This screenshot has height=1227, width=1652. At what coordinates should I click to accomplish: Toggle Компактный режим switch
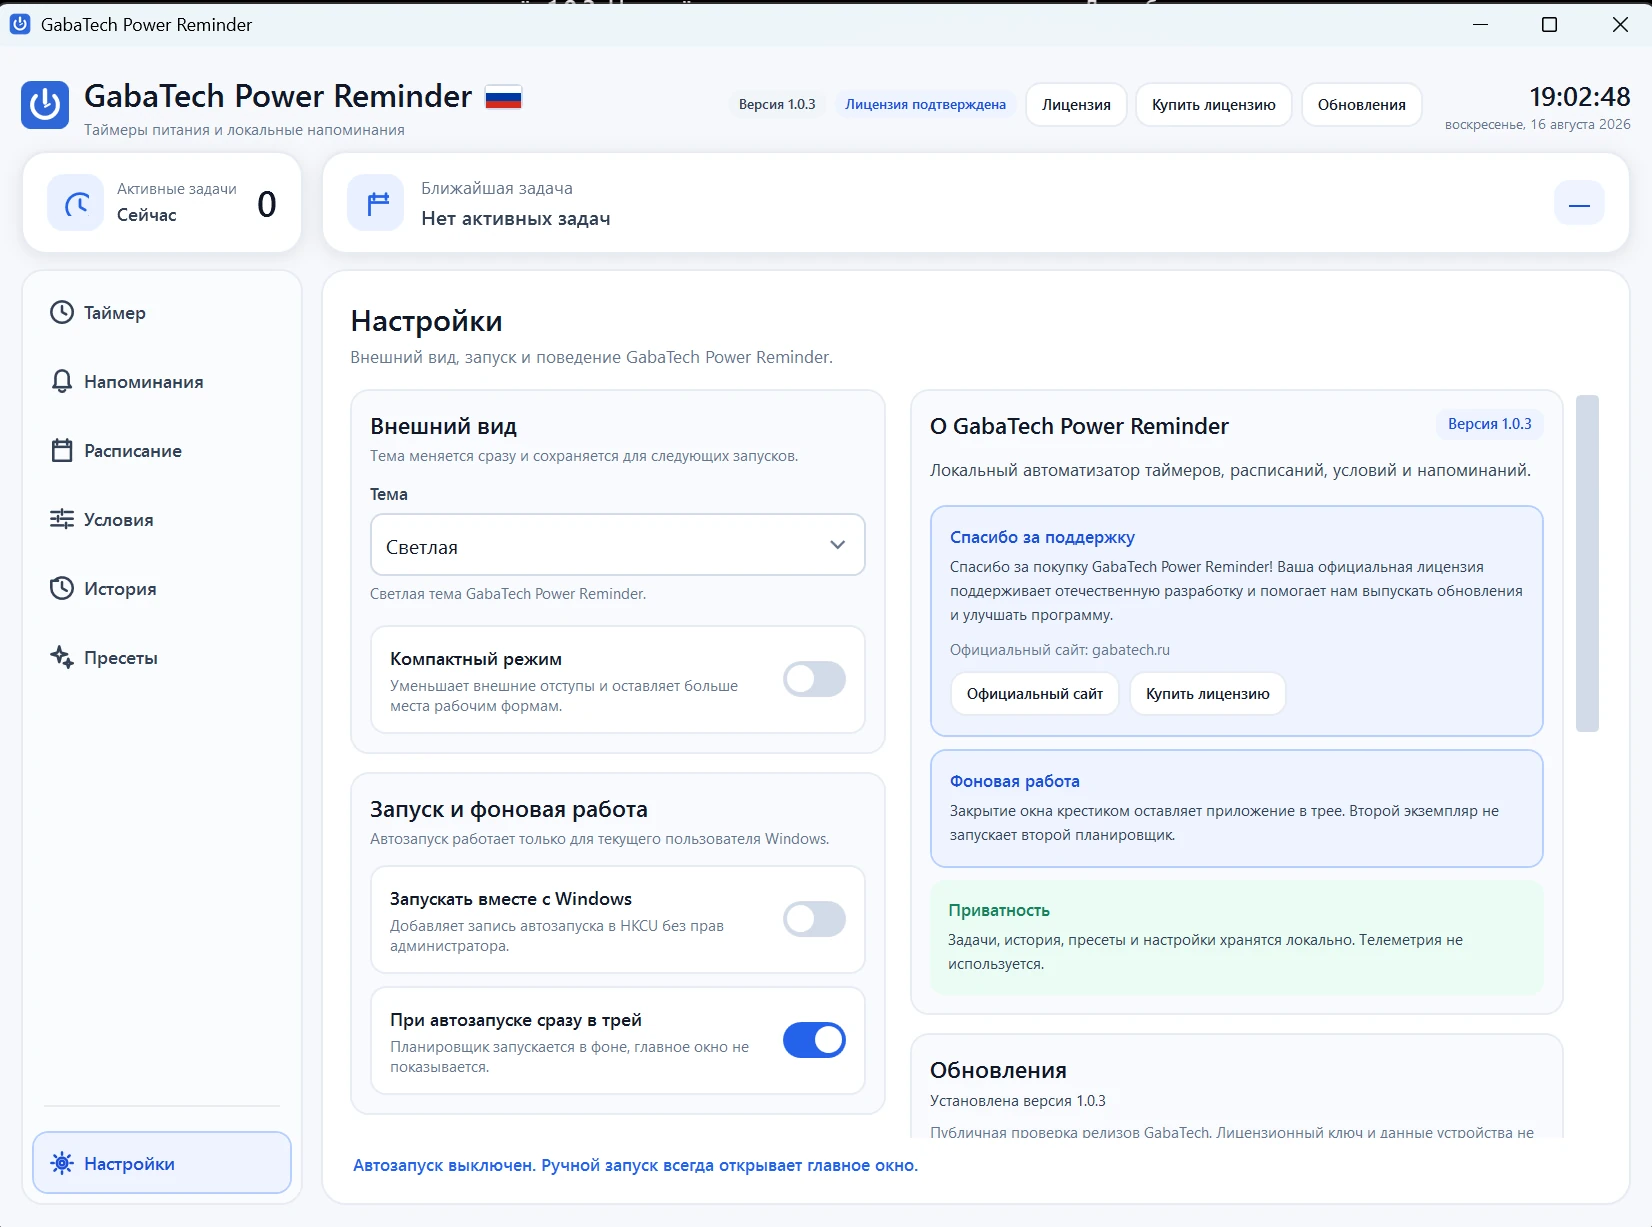814,679
